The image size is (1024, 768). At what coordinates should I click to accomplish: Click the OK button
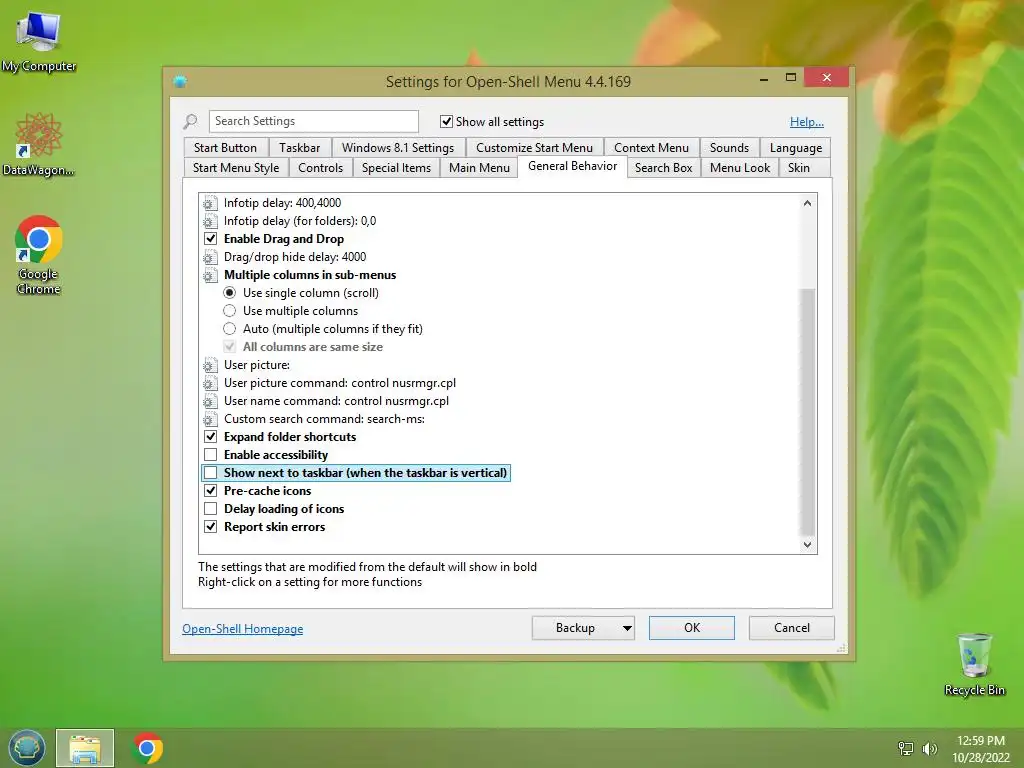point(692,628)
